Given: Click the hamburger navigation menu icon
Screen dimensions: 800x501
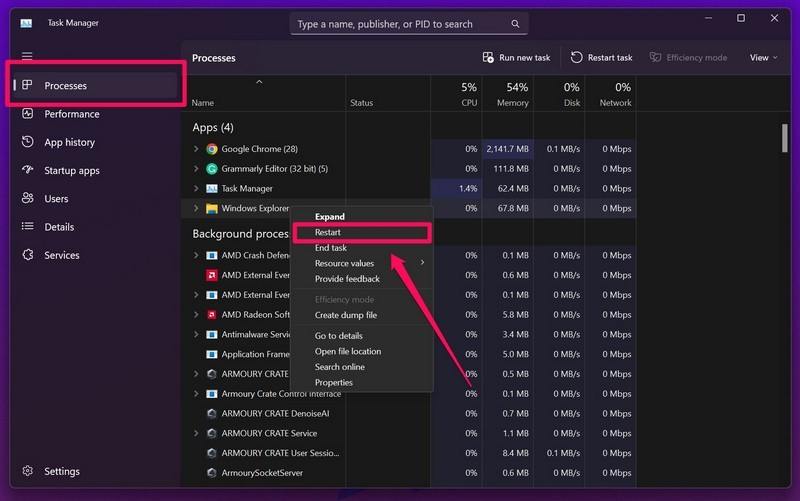Looking at the screenshot, I should [x=27, y=57].
